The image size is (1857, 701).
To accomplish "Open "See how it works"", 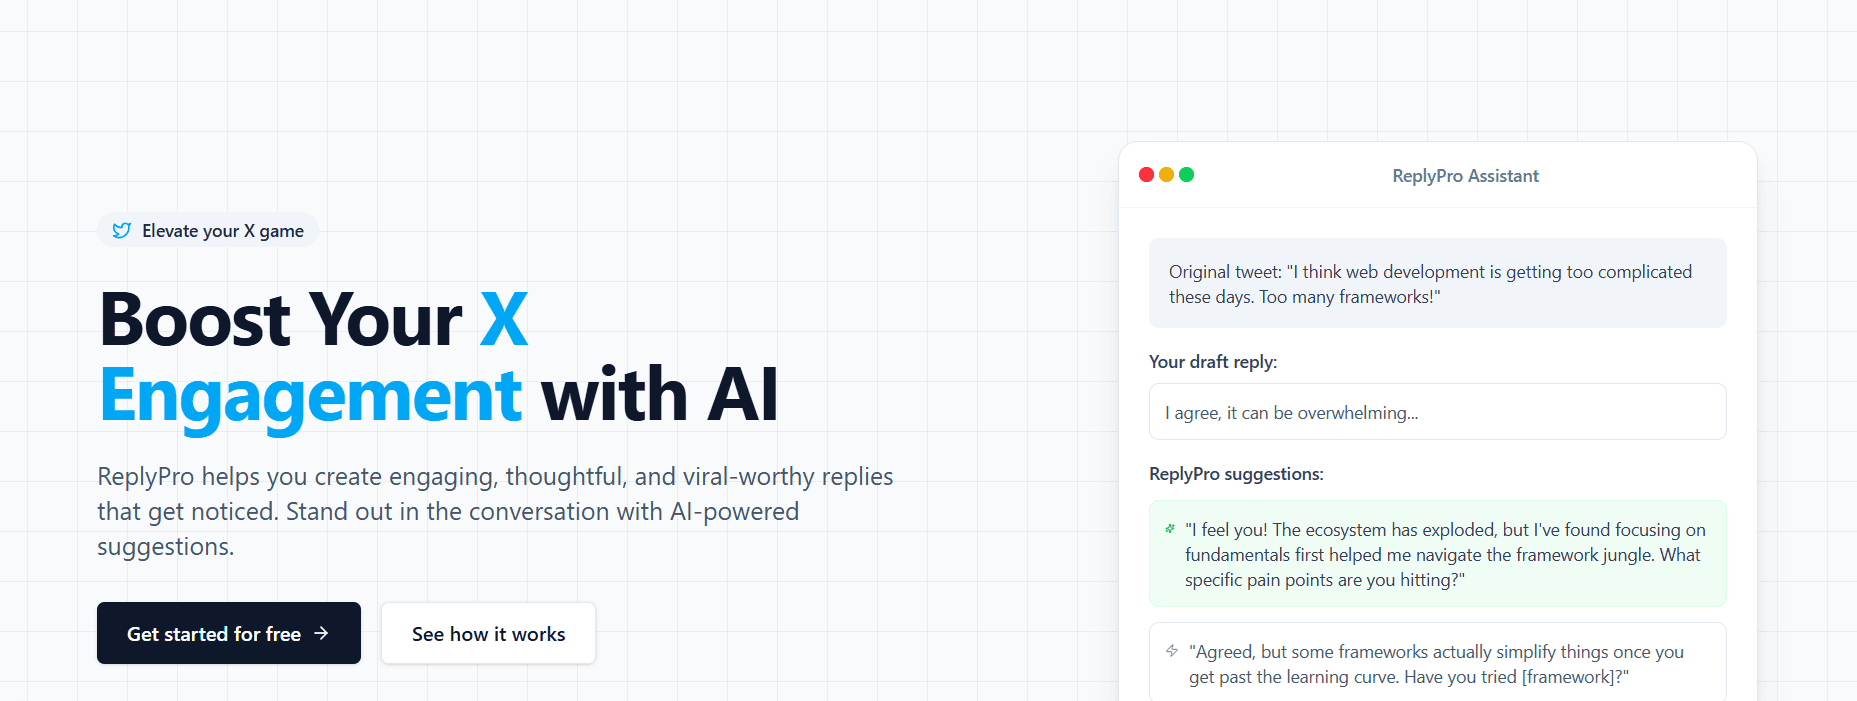I will click(x=488, y=633).
